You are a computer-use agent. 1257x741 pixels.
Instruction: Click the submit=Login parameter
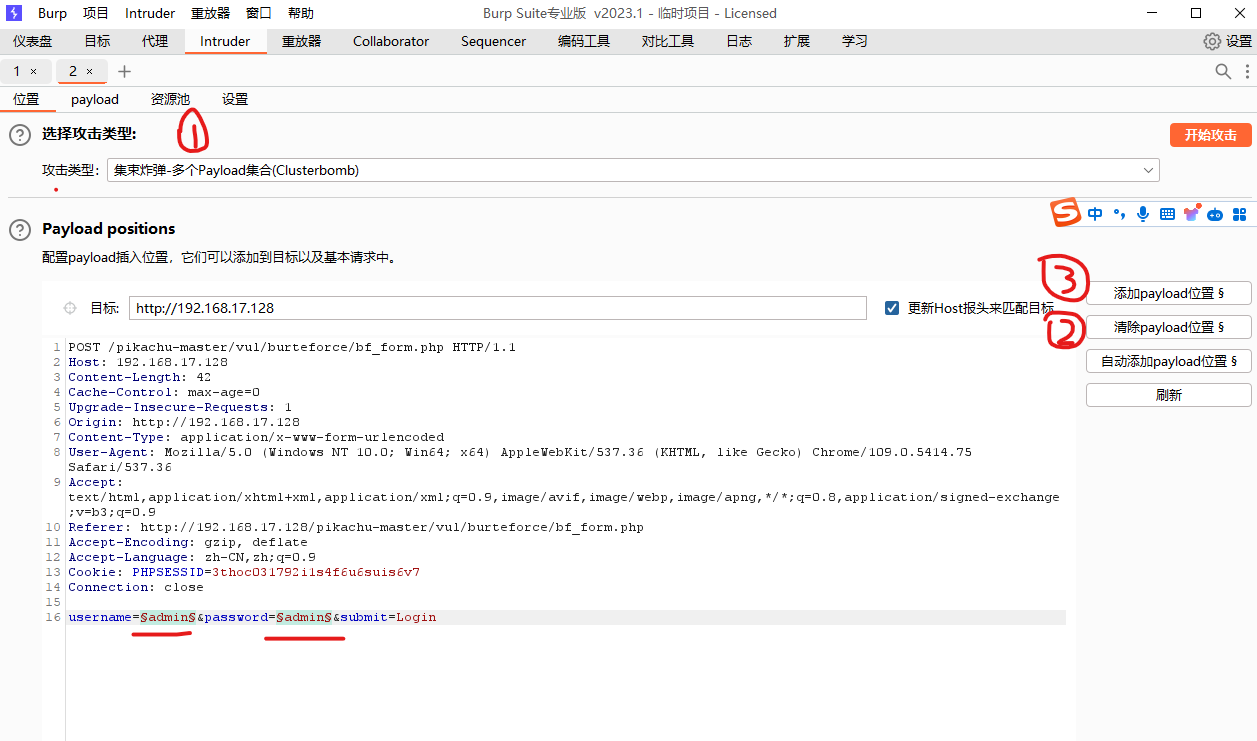388,617
